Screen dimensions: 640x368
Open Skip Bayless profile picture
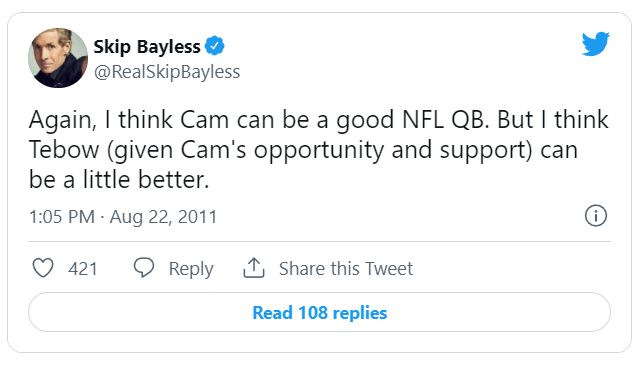point(58,58)
